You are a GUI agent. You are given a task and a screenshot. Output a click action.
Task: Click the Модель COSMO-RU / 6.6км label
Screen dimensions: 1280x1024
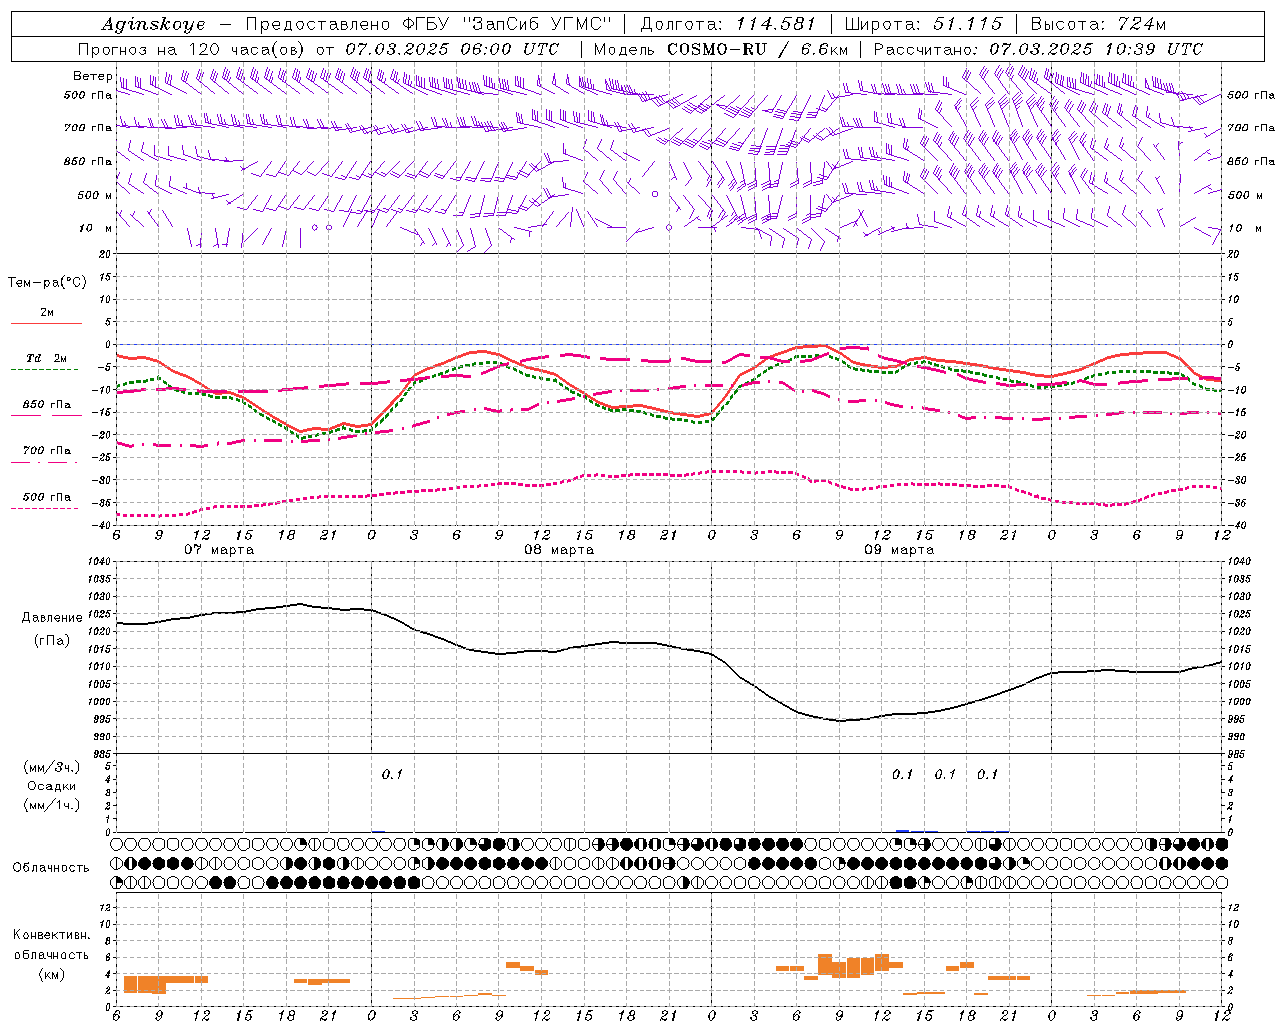pyautogui.click(x=720, y=49)
